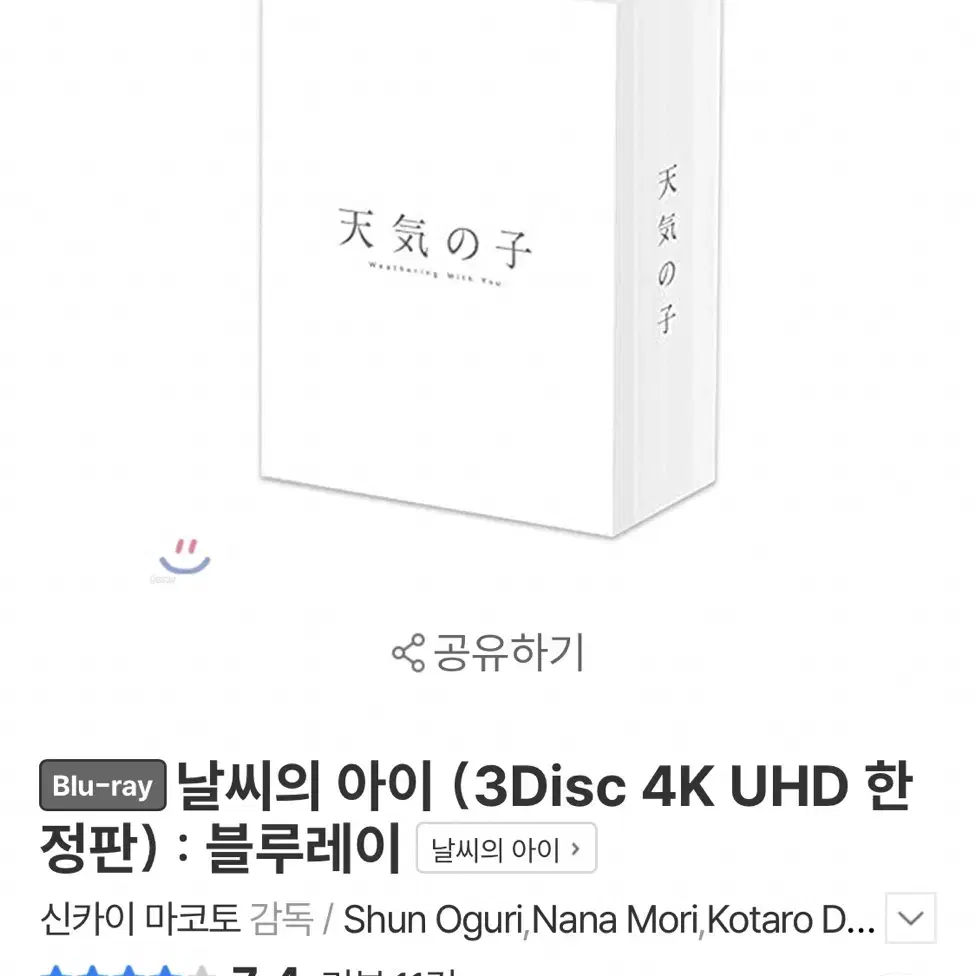Click the 감독 role label
This screenshot has width=976, height=976.
[282, 919]
